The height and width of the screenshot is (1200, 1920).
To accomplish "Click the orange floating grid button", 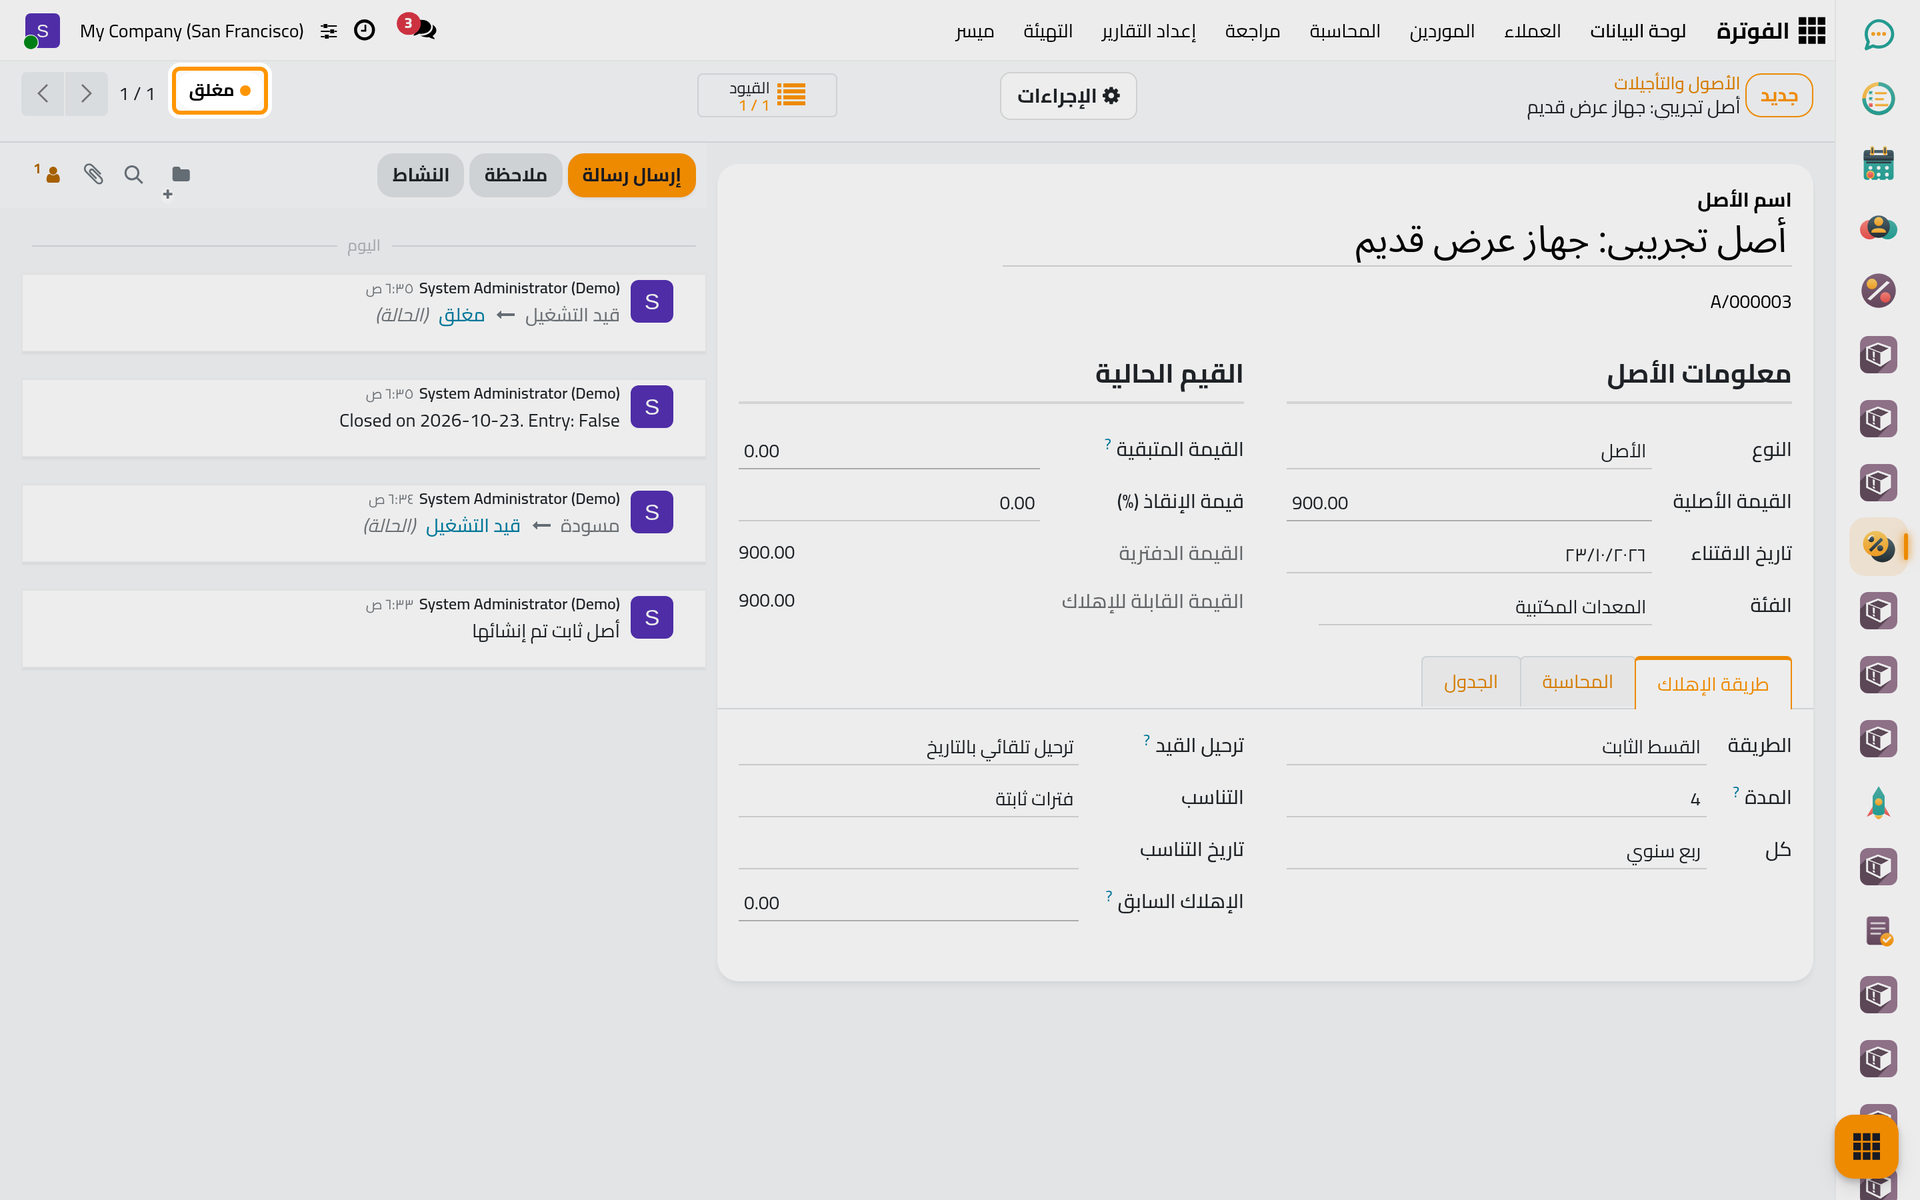I will pos(1866,1146).
